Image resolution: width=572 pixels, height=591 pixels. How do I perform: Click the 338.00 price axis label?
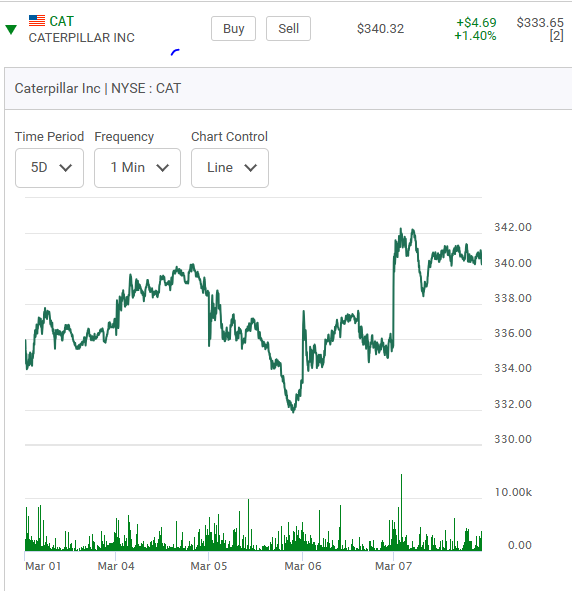point(513,298)
